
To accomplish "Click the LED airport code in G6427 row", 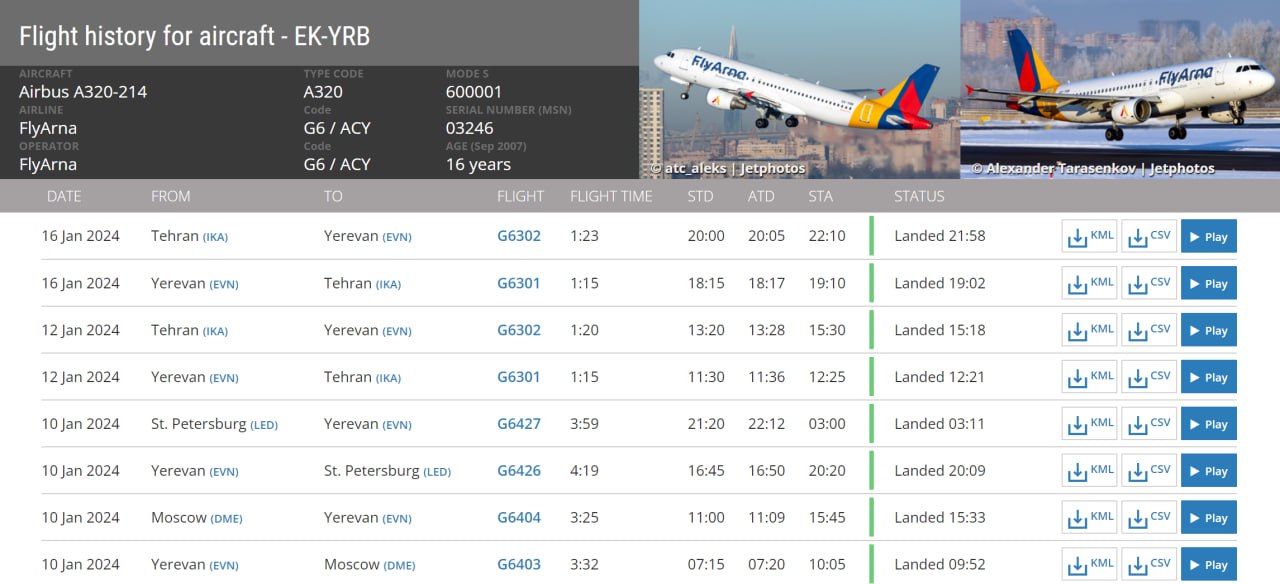I will tap(264, 425).
